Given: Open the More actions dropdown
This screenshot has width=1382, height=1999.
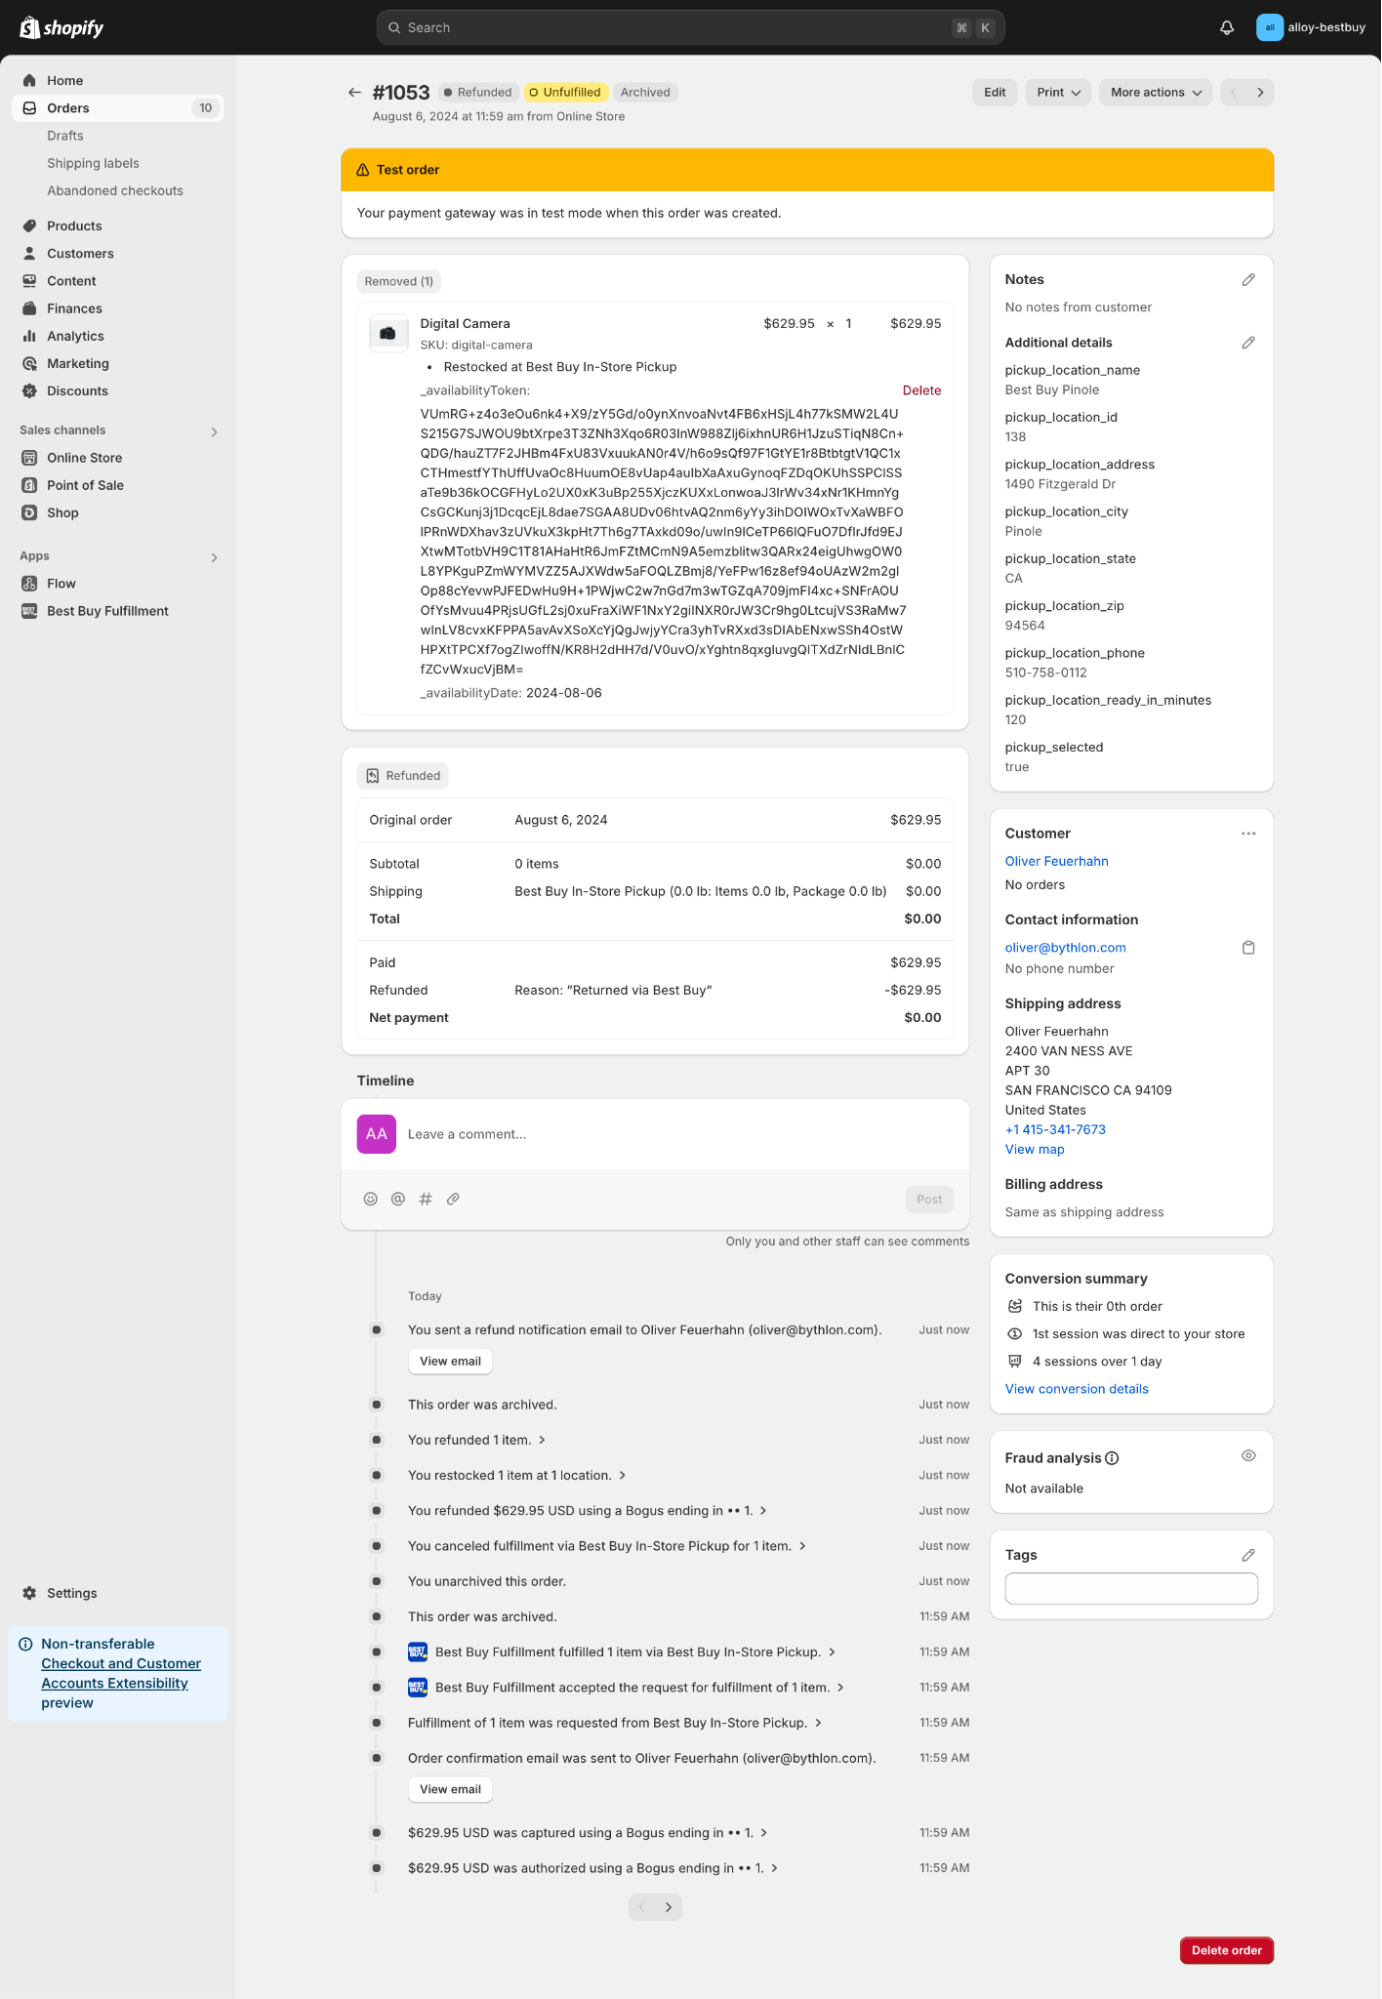Looking at the screenshot, I should click(x=1155, y=92).
